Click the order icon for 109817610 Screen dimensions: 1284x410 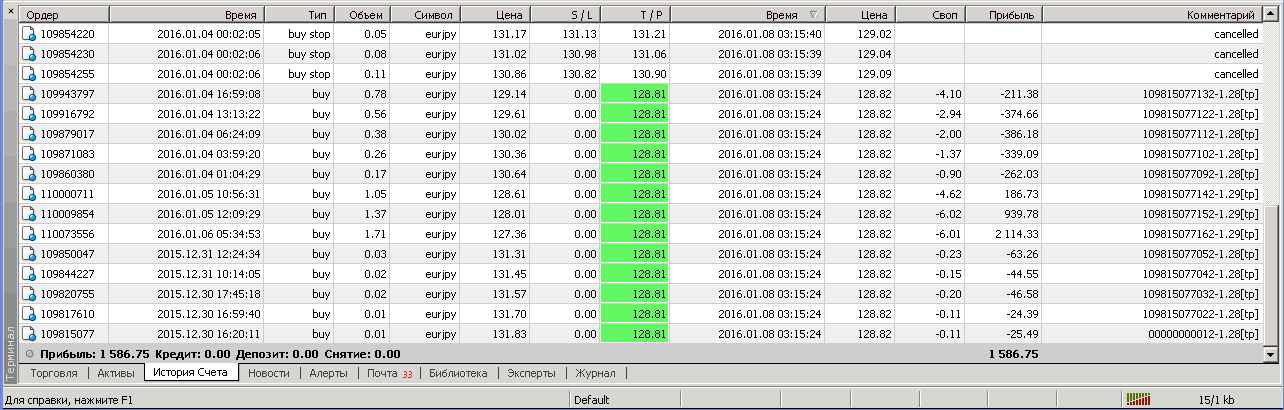tap(29, 314)
